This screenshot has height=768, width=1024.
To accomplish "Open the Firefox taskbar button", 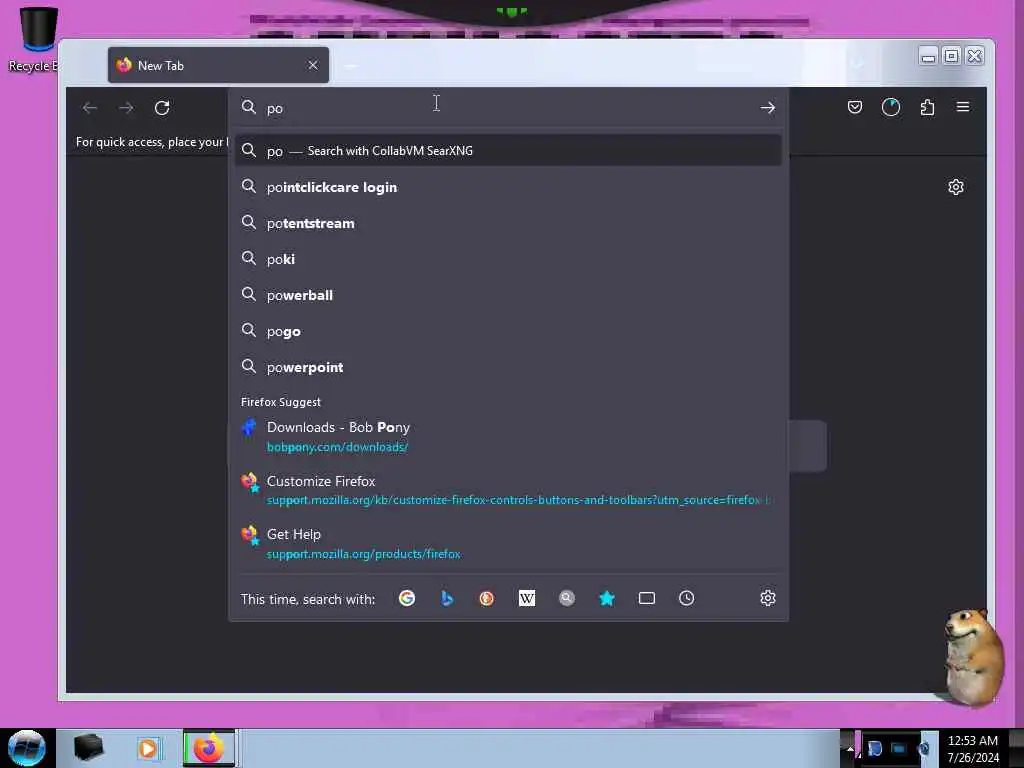I will (209, 748).
